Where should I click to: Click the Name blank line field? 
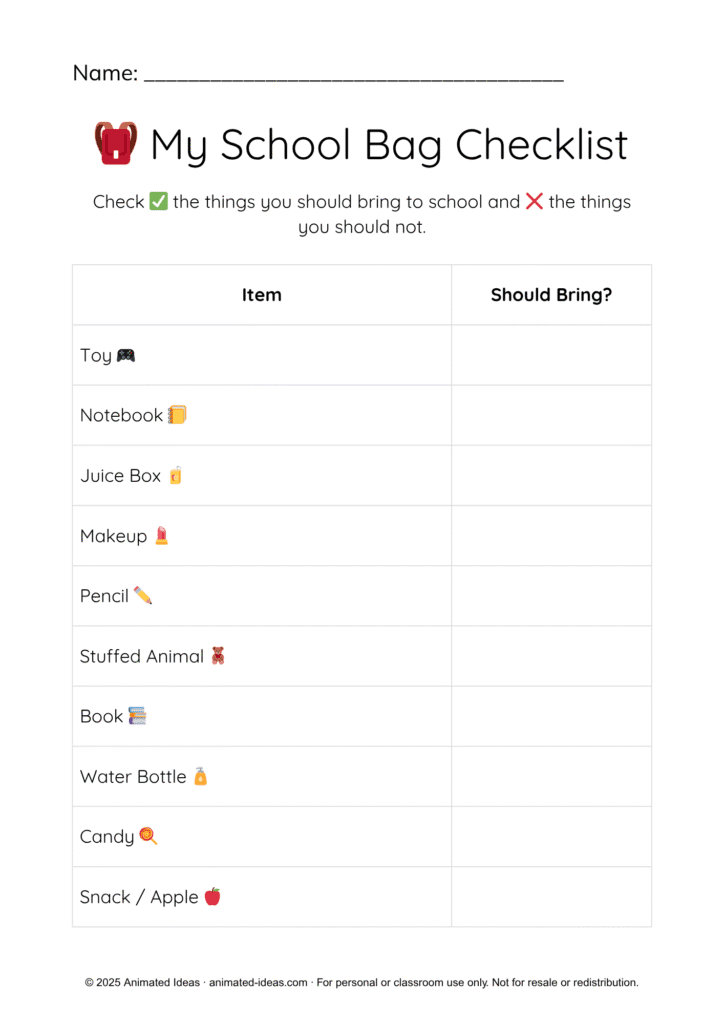[x=354, y=75]
